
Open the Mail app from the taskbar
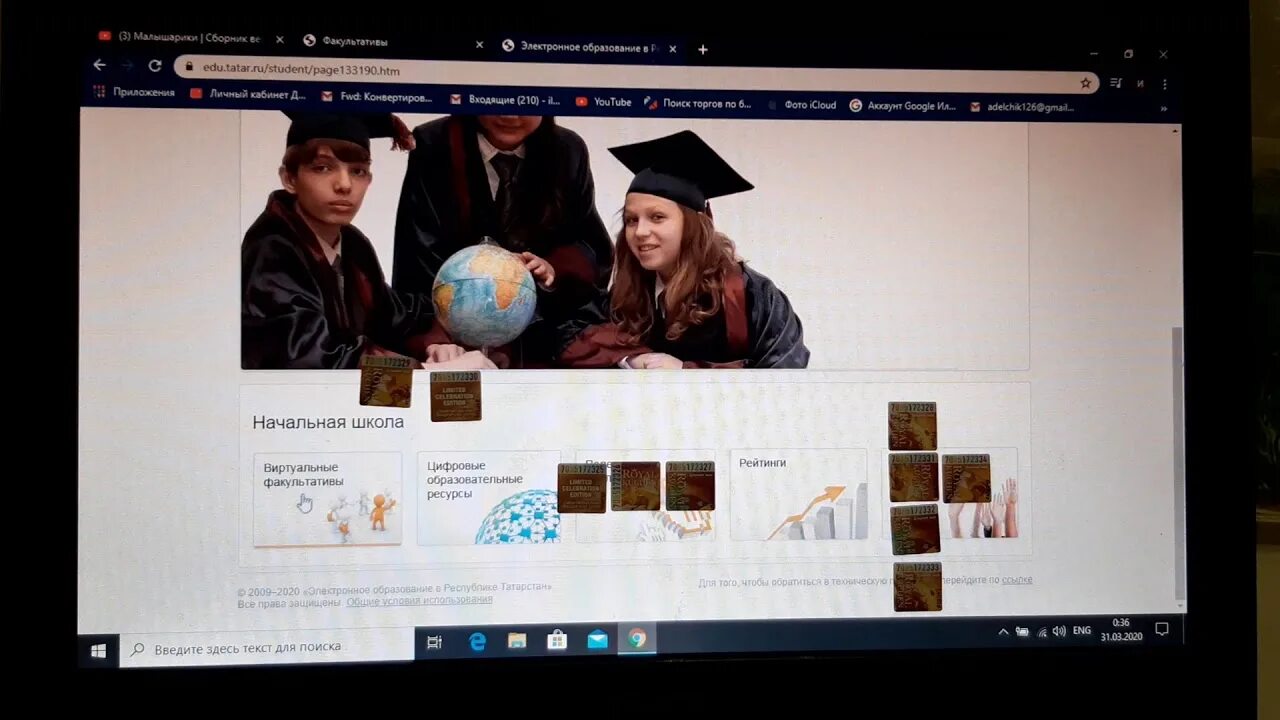pos(597,640)
